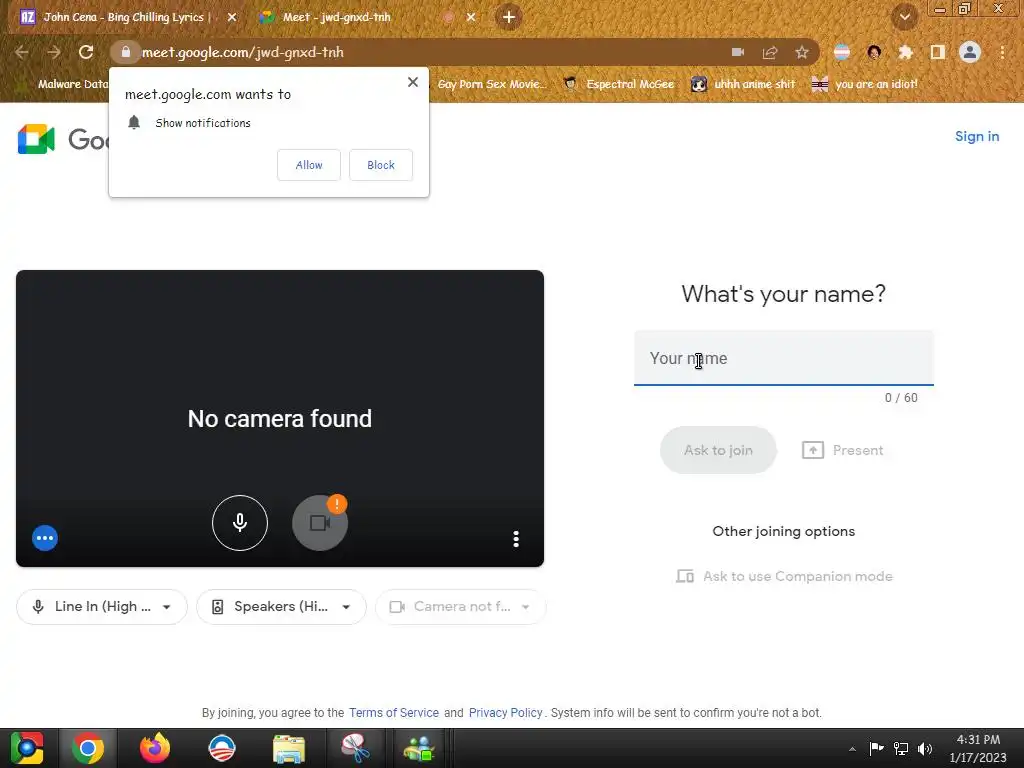Image resolution: width=1024 pixels, height=768 pixels.
Task: Click the striped flag extension icon
Action: [x=842, y=52]
